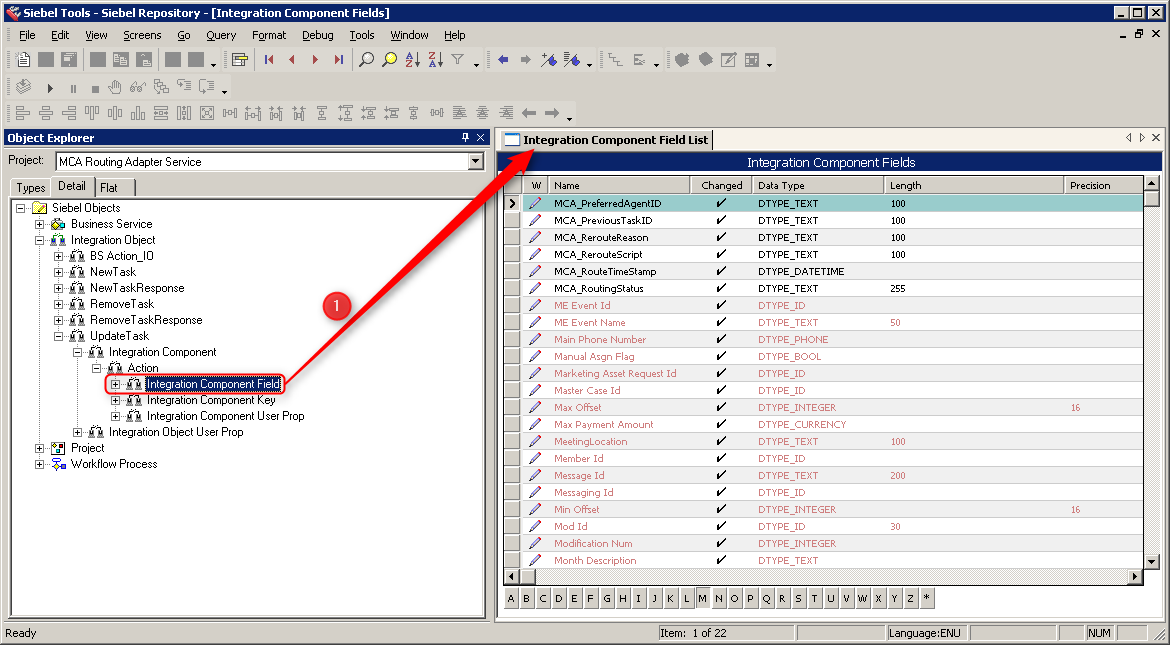The width and height of the screenshot is (1170, 645).
Task: Click the magnifying glass search icon
Action: click(366, 59)
